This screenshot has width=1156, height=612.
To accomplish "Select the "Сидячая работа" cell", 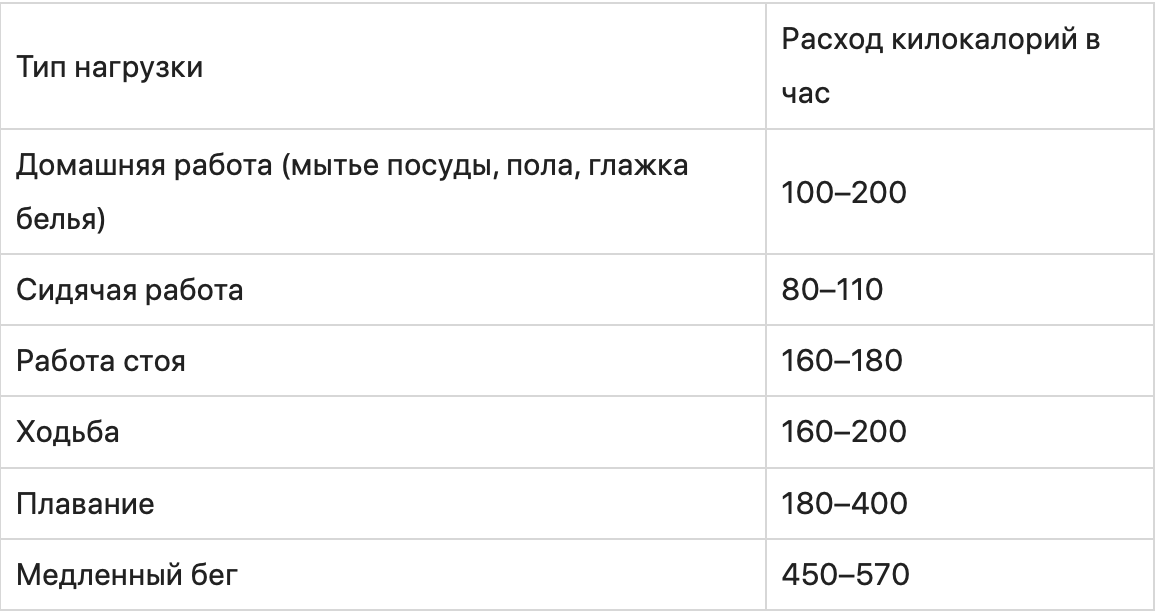I will [x=131, y=291].
